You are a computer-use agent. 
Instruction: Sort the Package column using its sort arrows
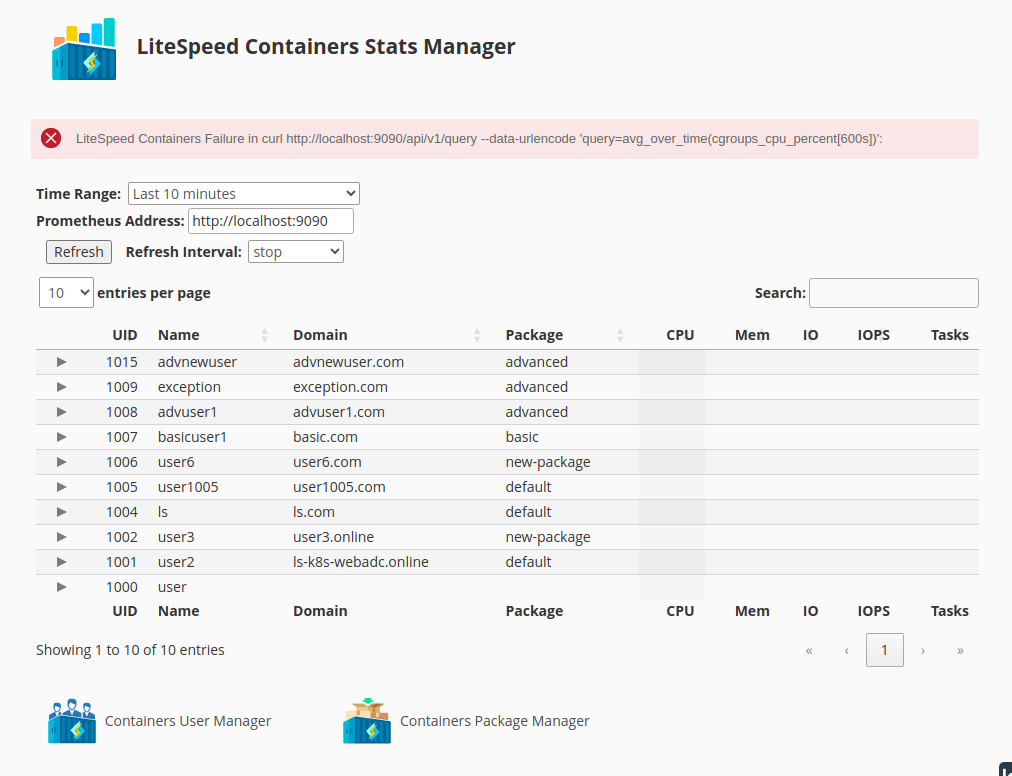621,335
